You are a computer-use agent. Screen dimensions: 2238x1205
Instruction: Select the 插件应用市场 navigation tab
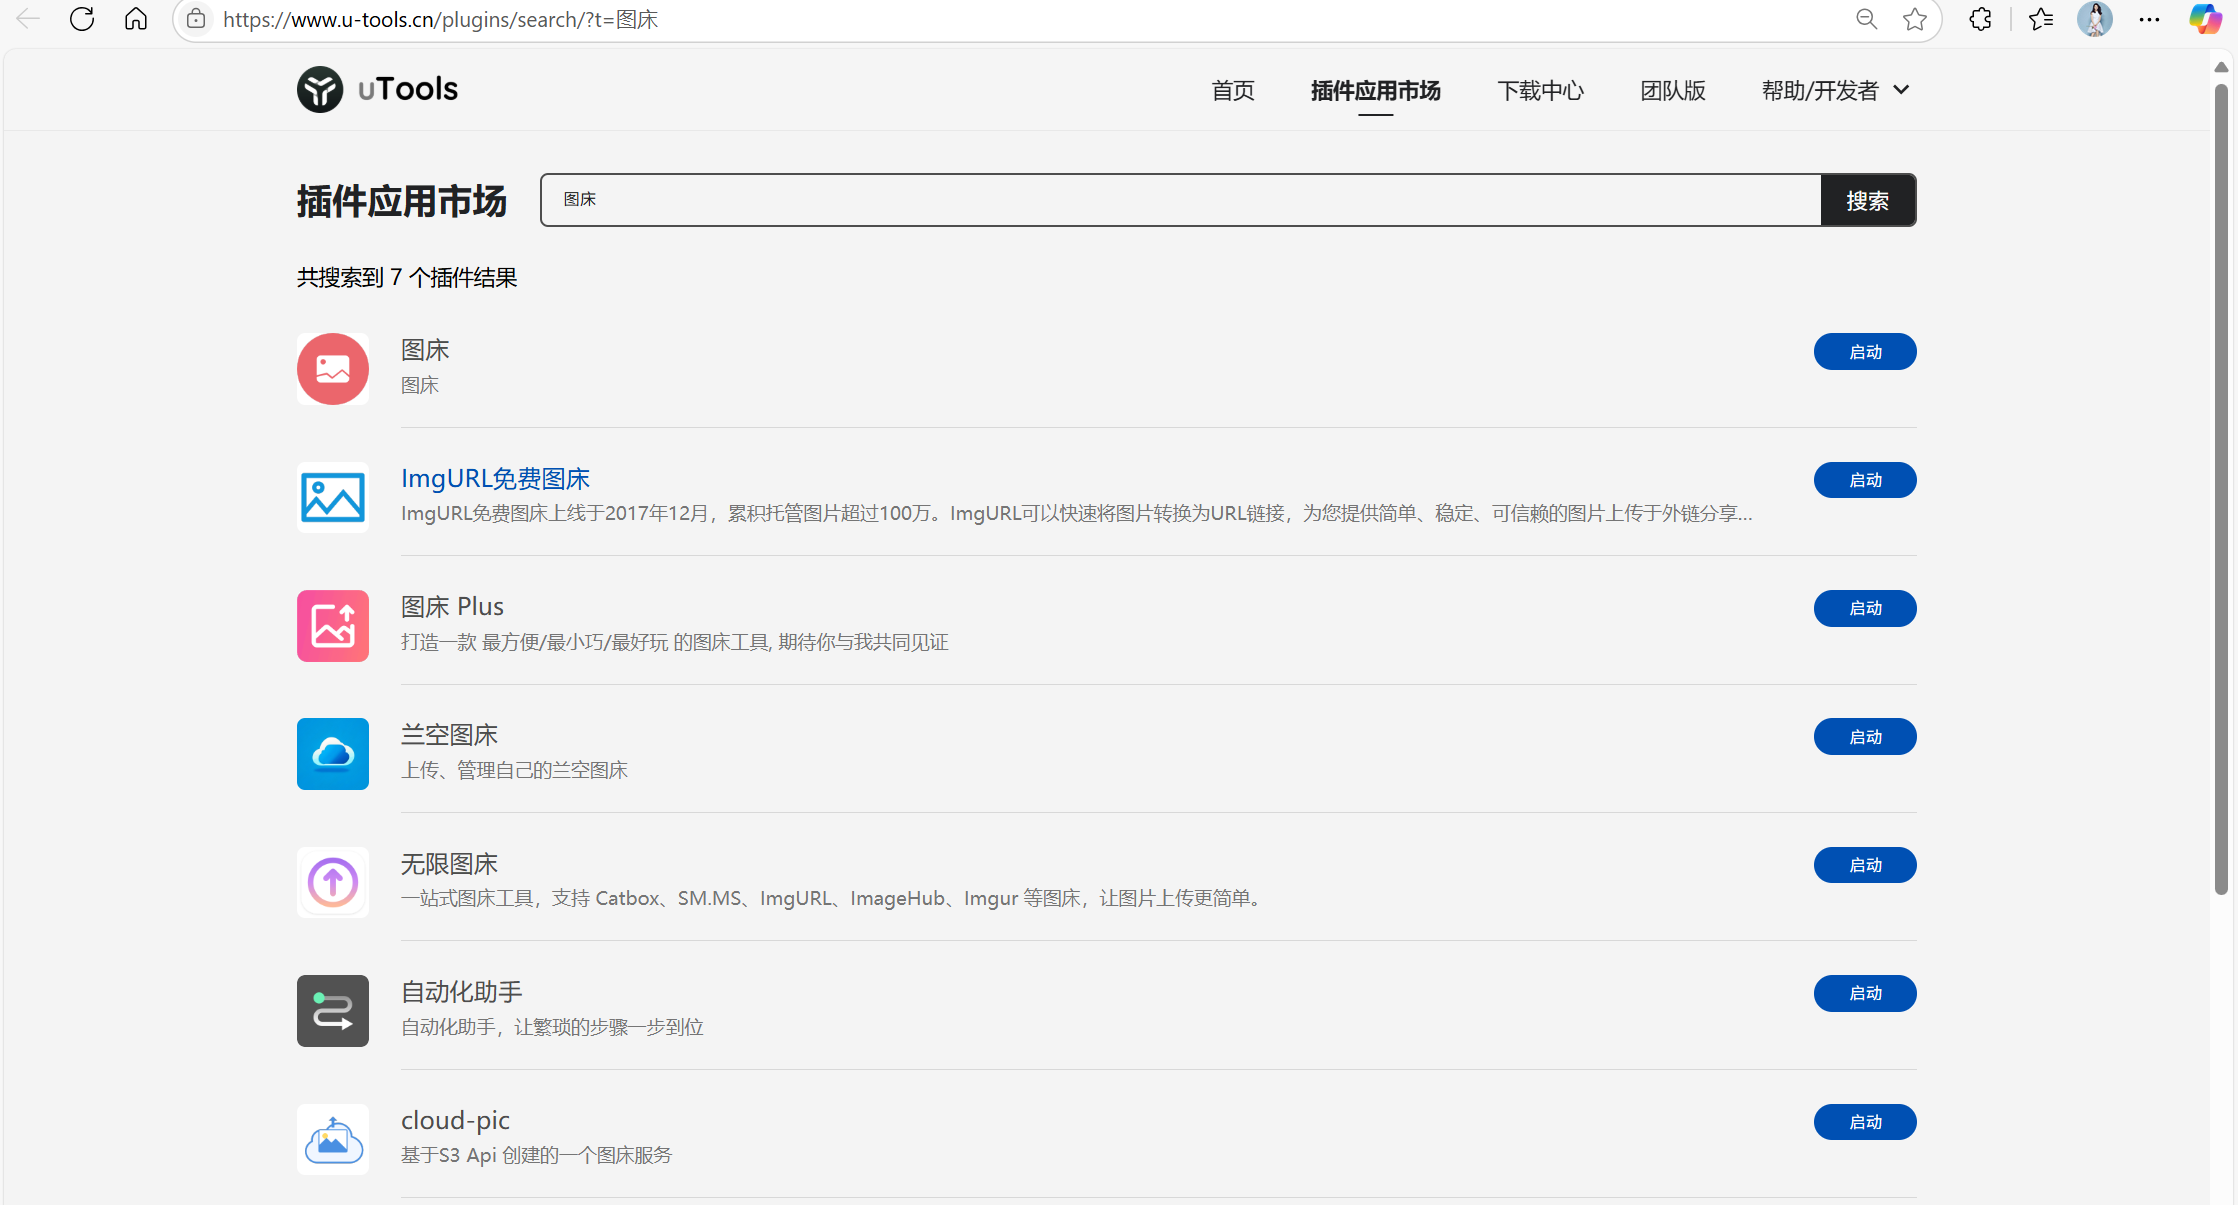1375,91
